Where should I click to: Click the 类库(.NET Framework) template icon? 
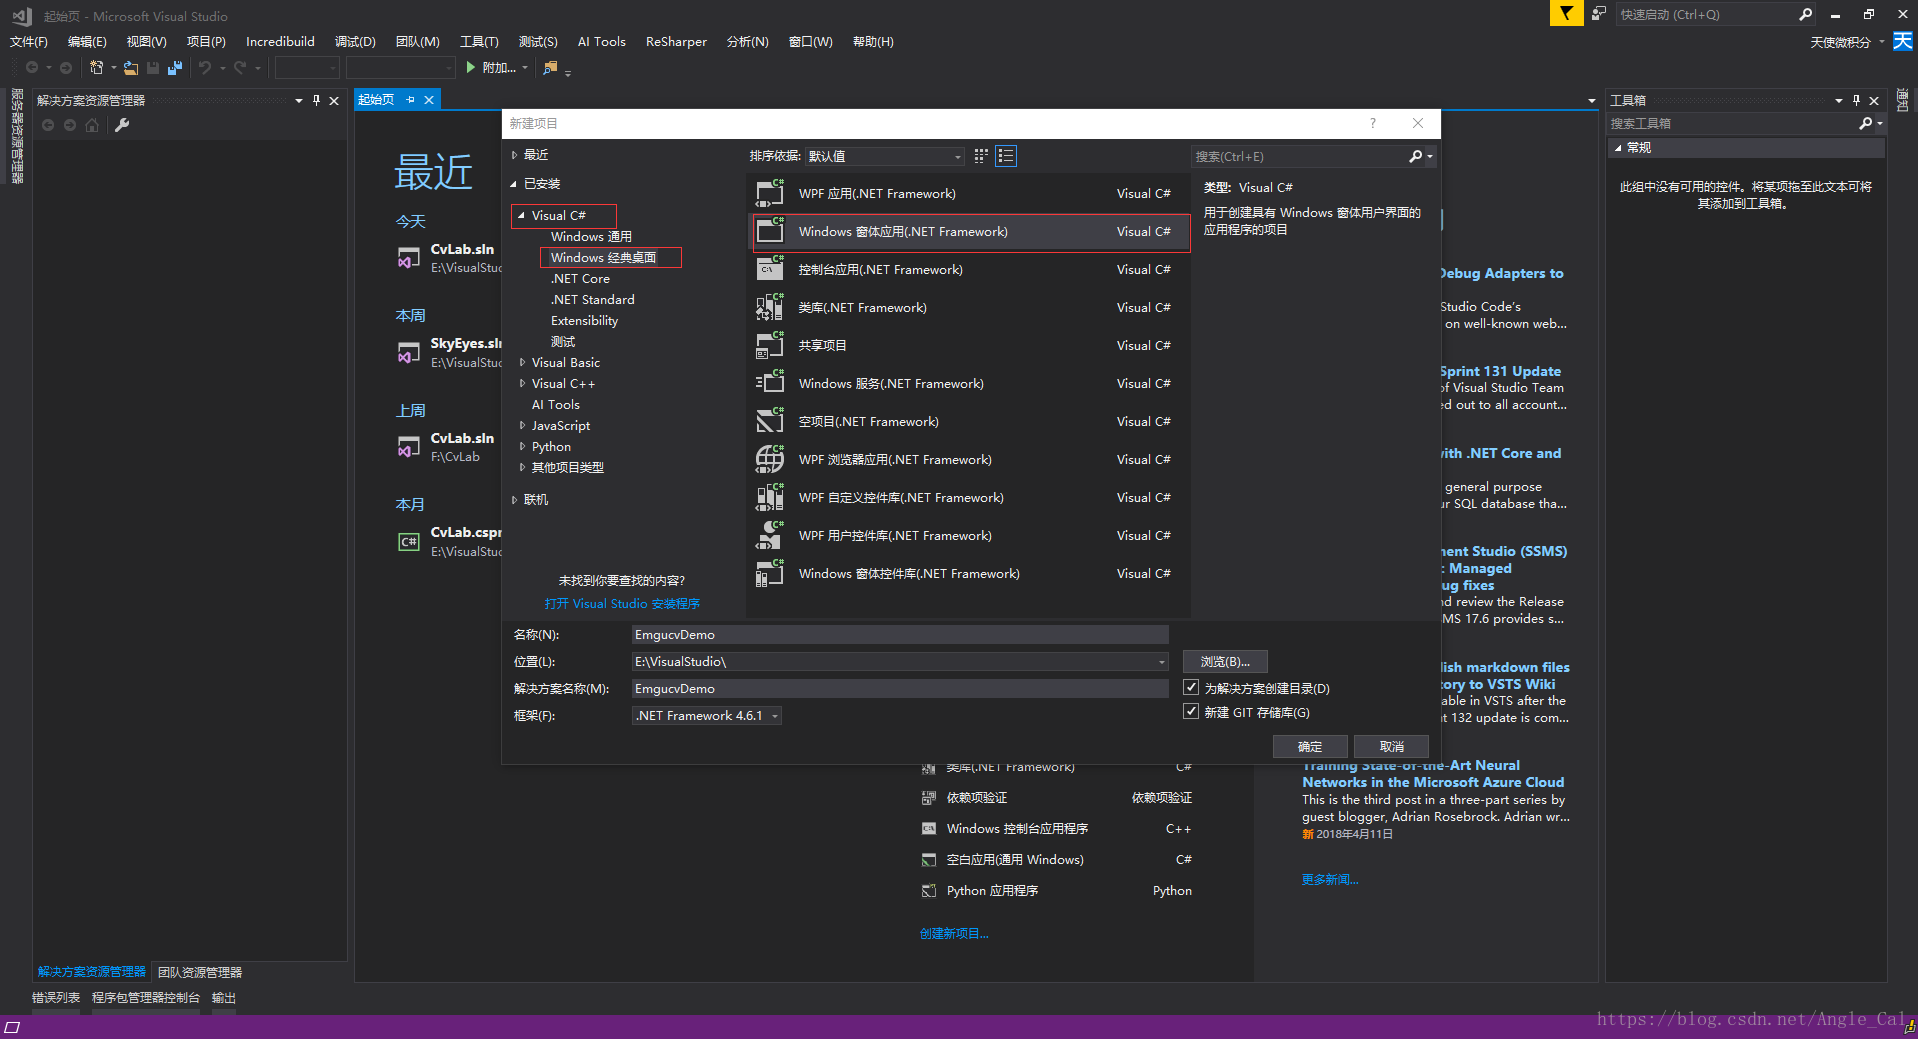click(770, 307)
